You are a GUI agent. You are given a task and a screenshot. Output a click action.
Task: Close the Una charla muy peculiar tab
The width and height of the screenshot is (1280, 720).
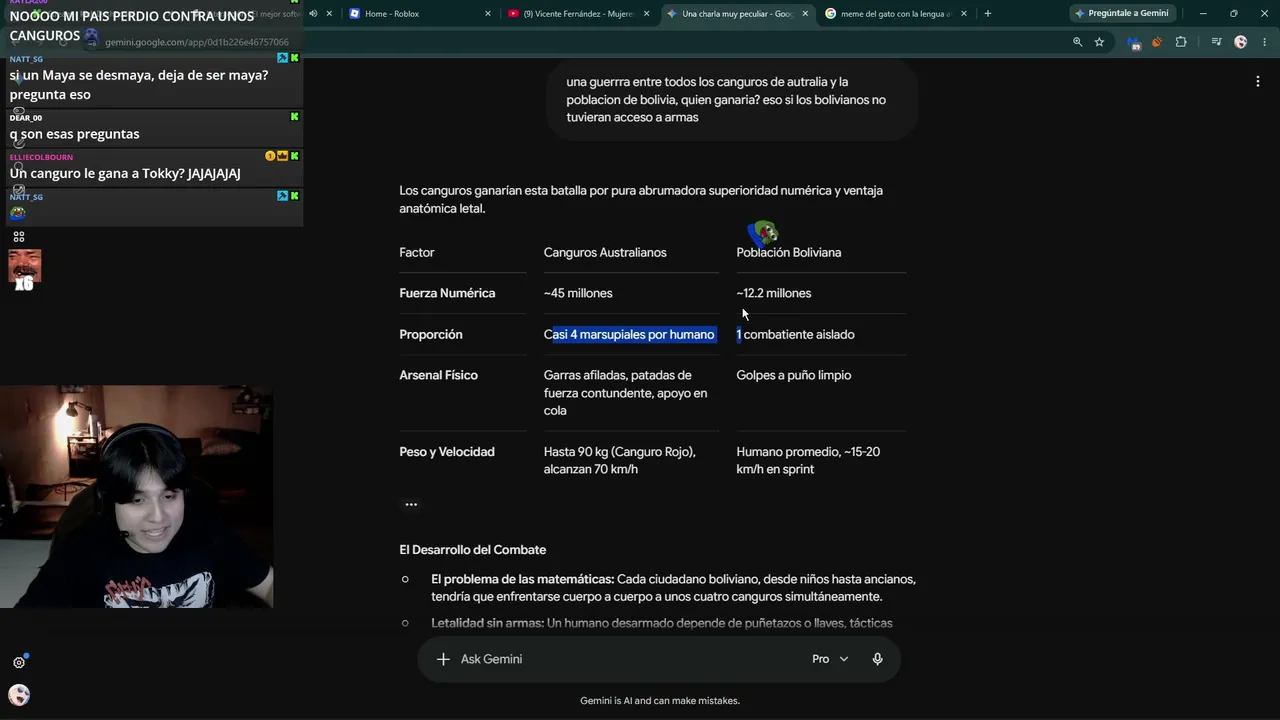(x=806, y=14)
